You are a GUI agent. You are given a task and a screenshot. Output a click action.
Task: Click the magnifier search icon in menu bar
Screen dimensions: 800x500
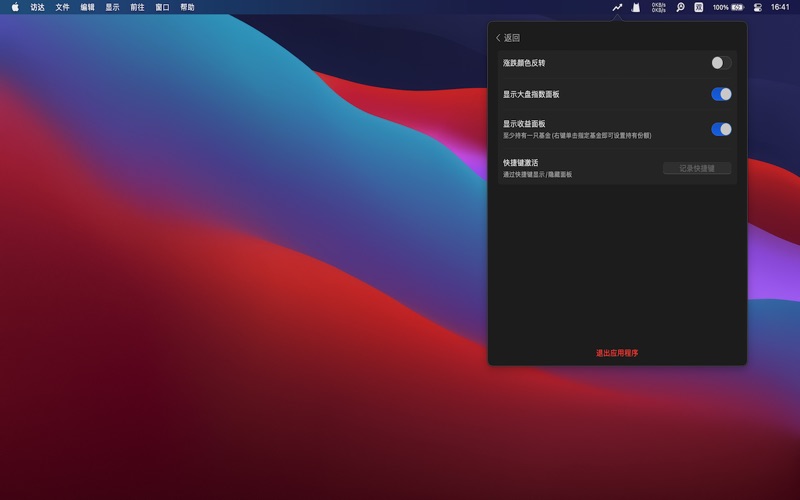pyautogui.click(x=680, y=7)
